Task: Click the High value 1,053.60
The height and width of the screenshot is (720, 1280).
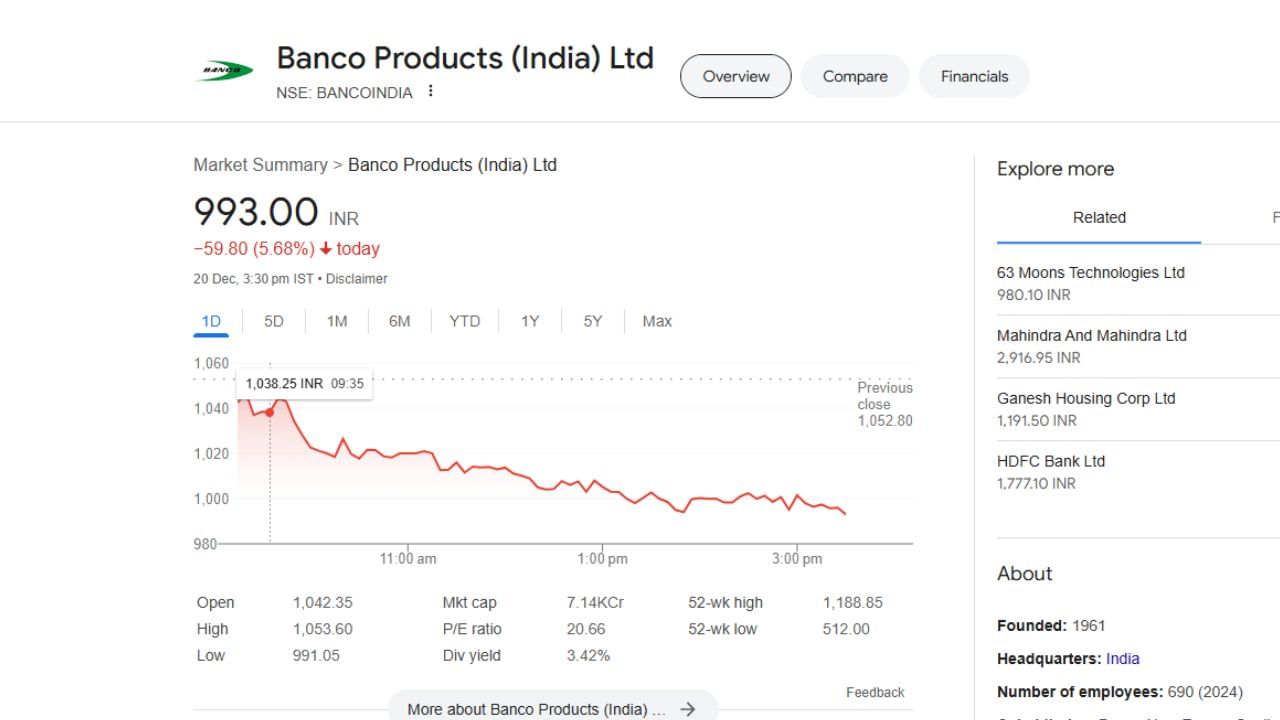Action: pos(322,629)
